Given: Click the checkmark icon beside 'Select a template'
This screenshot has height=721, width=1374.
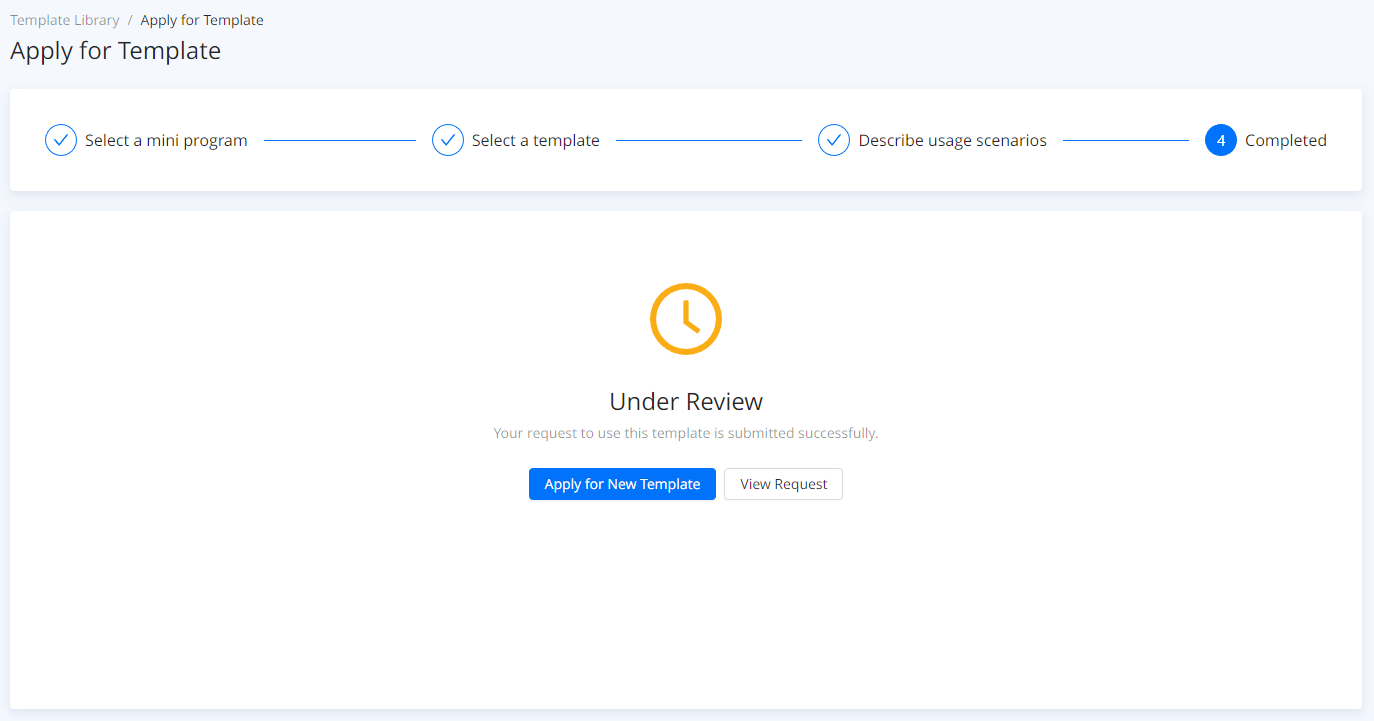Looking at the screenshot, I should [x=448, y=141].
